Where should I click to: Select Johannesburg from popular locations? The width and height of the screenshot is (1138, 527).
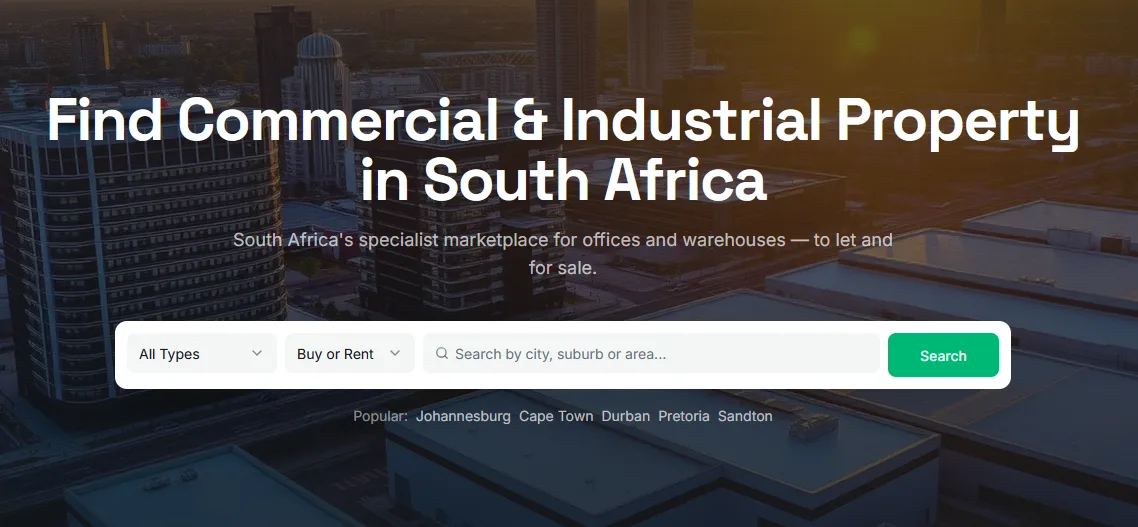463,416
